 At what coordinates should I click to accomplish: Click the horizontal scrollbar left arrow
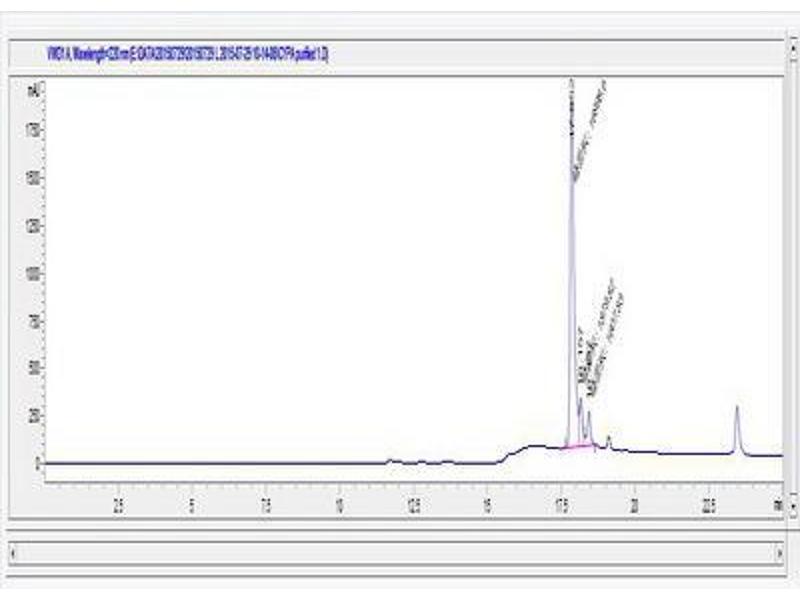pyautogui.click(x=13, y=552)
